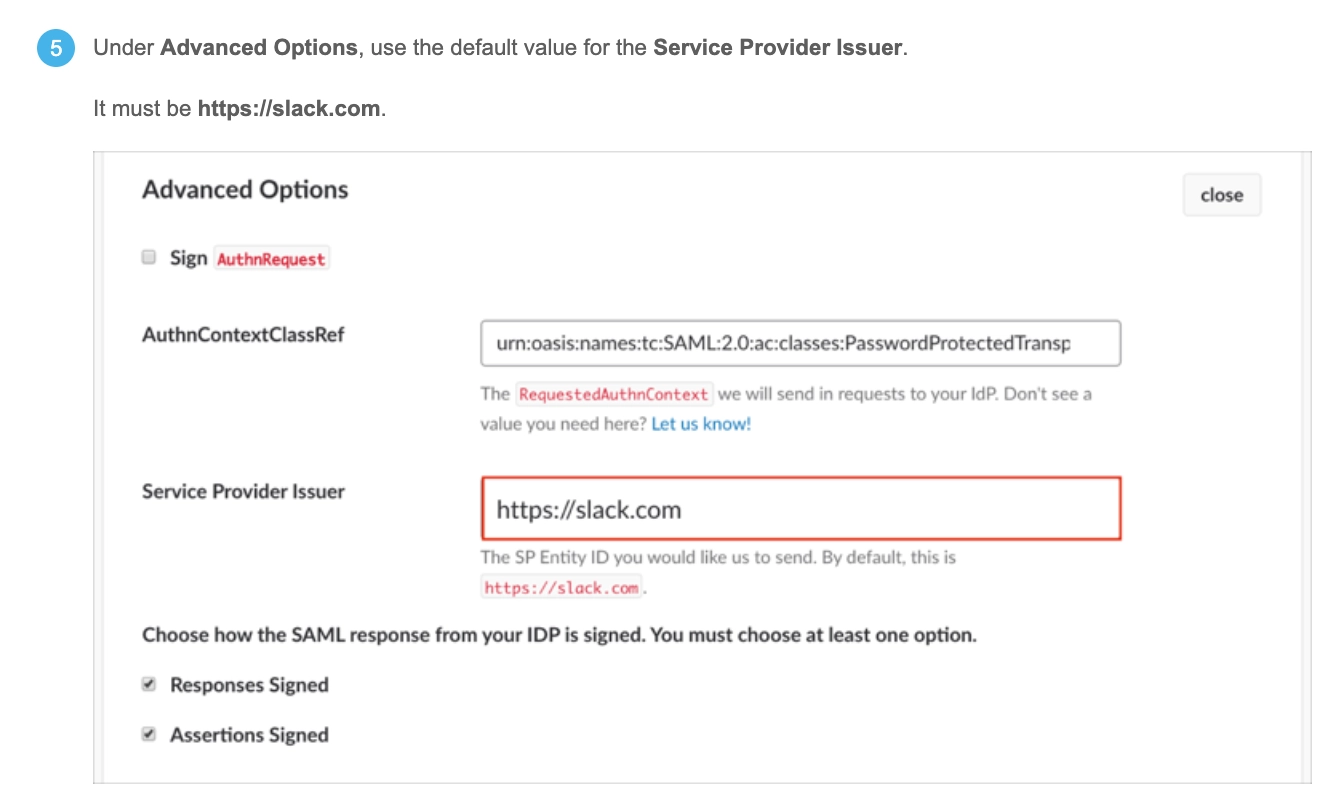Click bold Advanced Options in step instruction
This screenshot has height=800, width=1342.
[x=259, y=48]
